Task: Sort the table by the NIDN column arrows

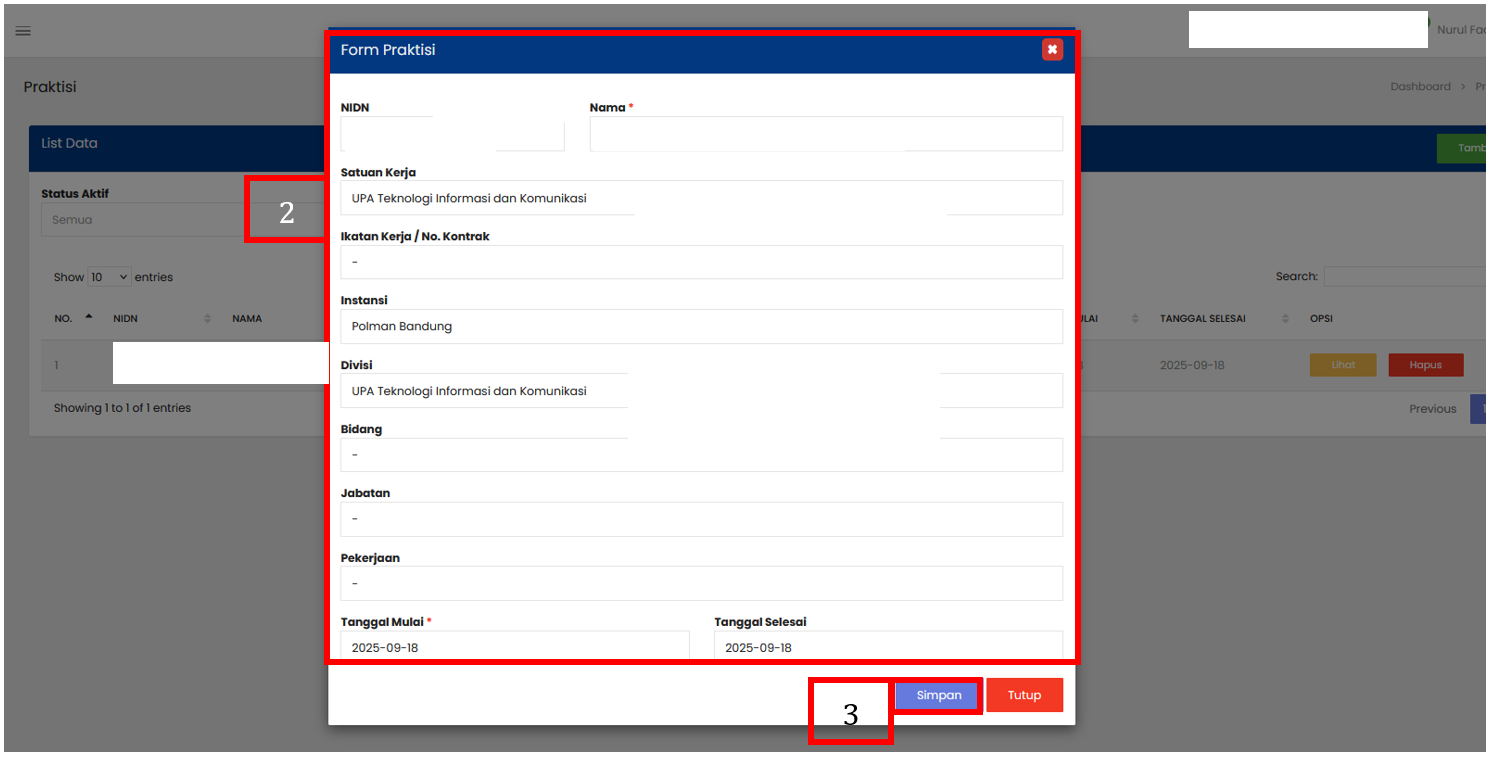Action: point(207,319)
